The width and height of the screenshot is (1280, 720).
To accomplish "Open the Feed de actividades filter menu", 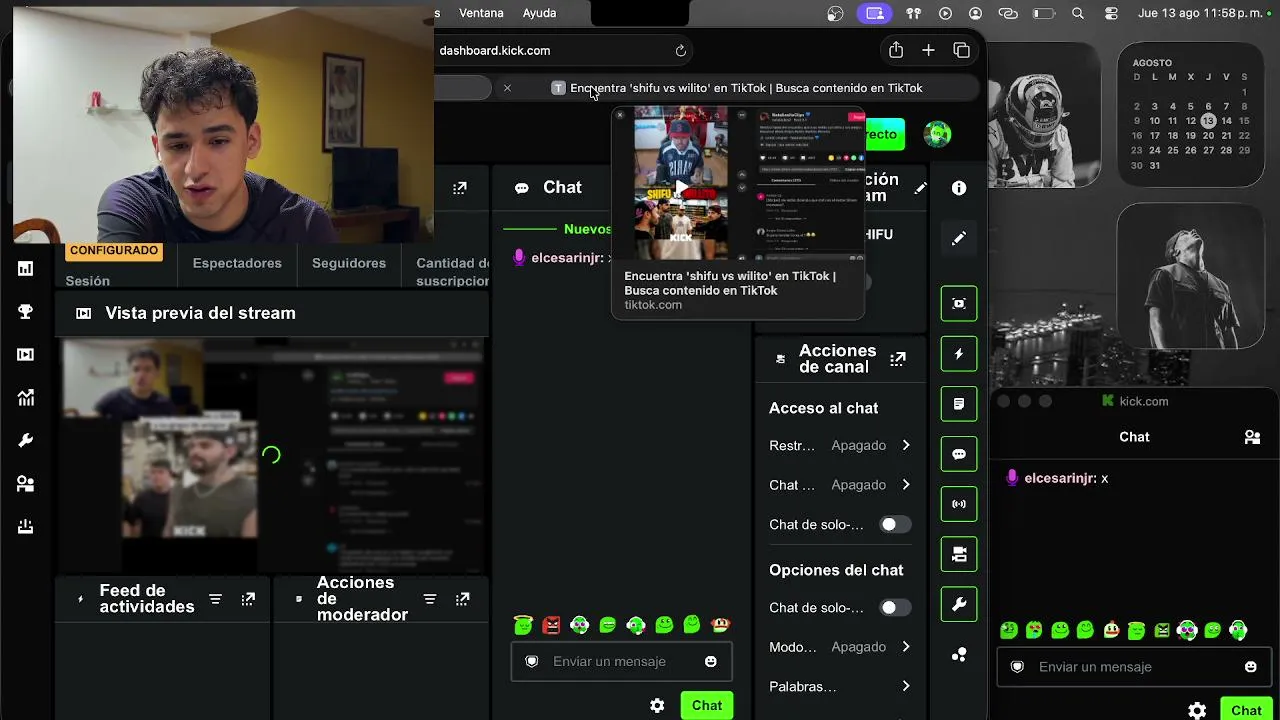I will [x=215, y=599].
